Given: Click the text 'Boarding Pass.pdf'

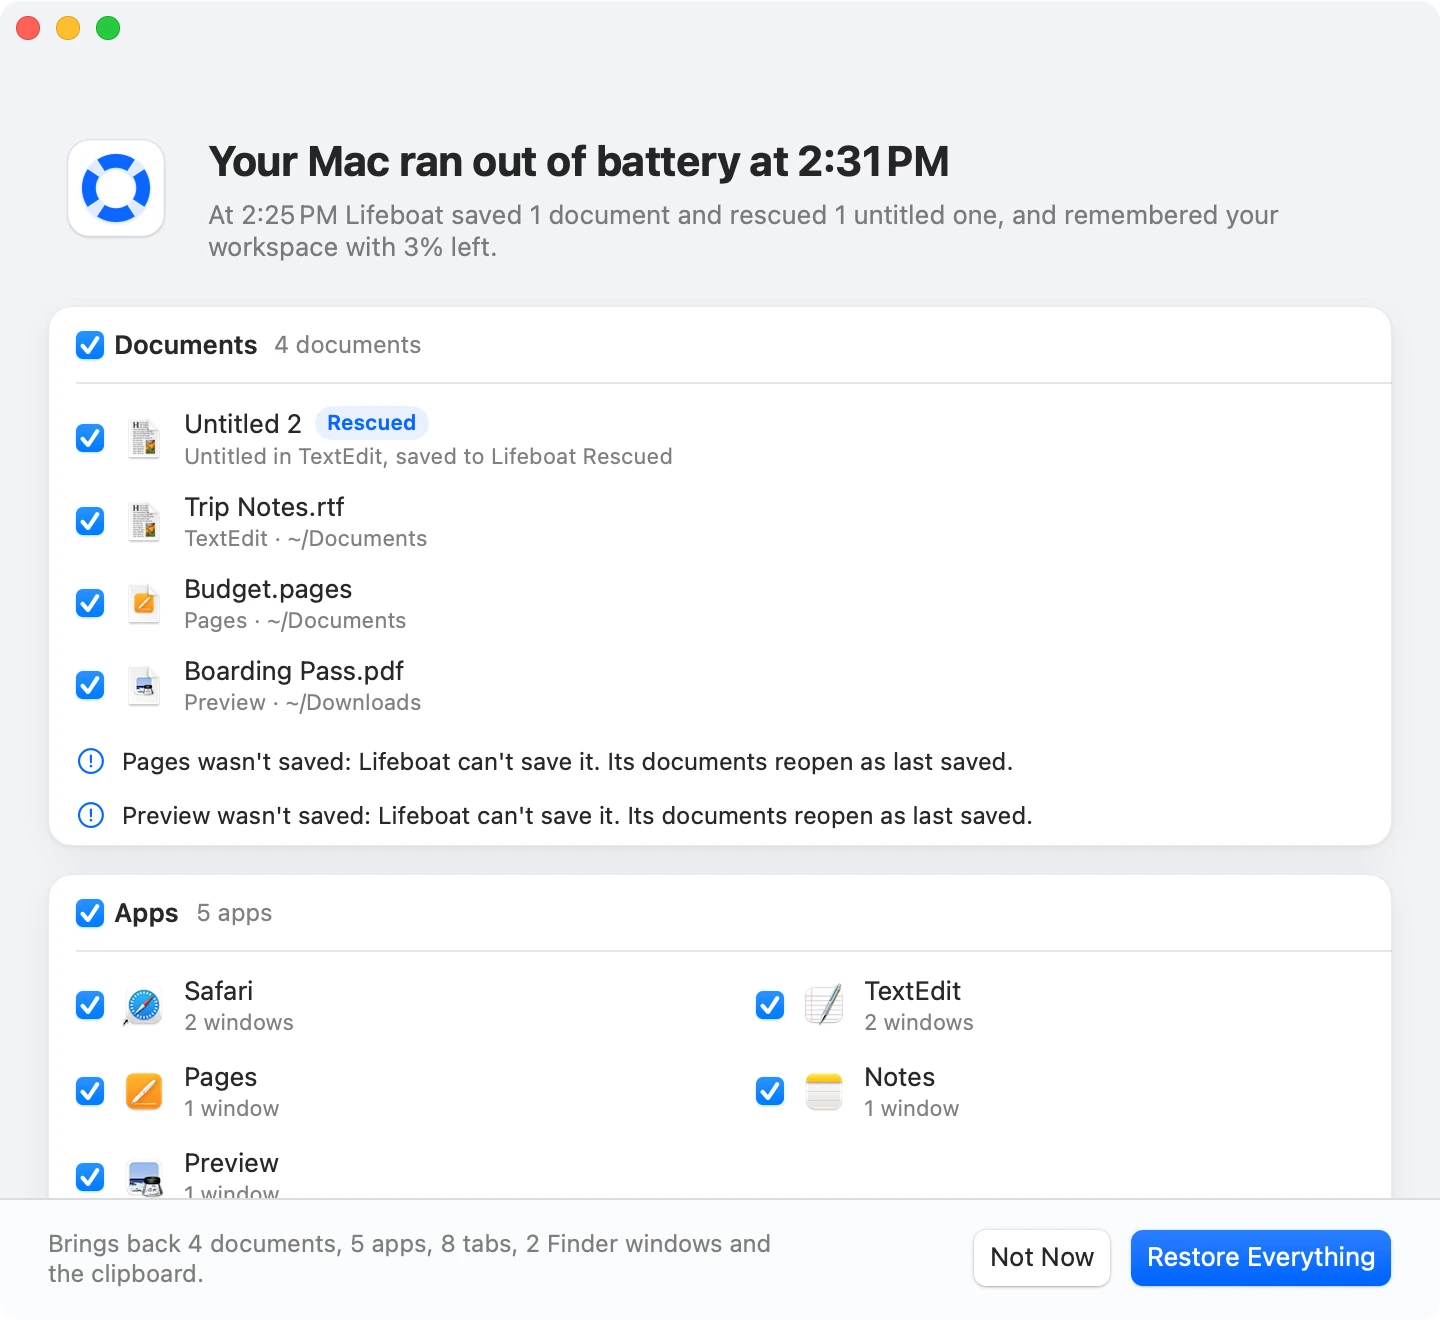Looking at the screenshot, I should click(x=294, y=671).
